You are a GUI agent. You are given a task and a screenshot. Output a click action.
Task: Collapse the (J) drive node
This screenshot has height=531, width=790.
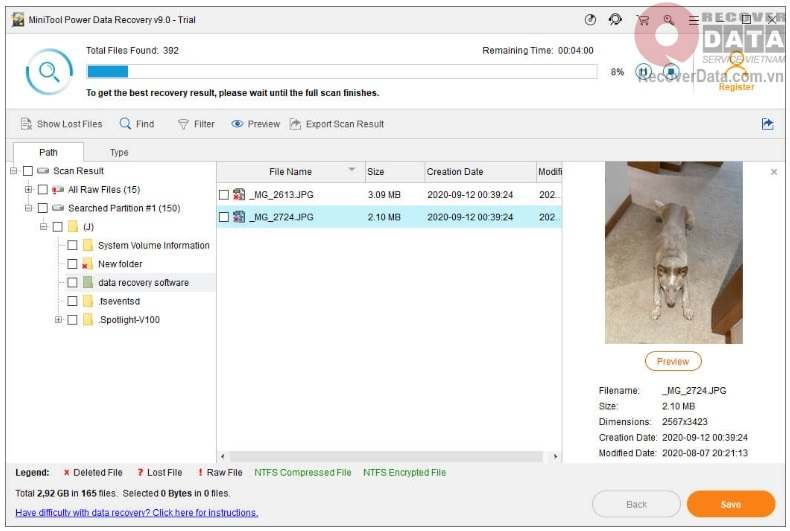coord(44,227)
